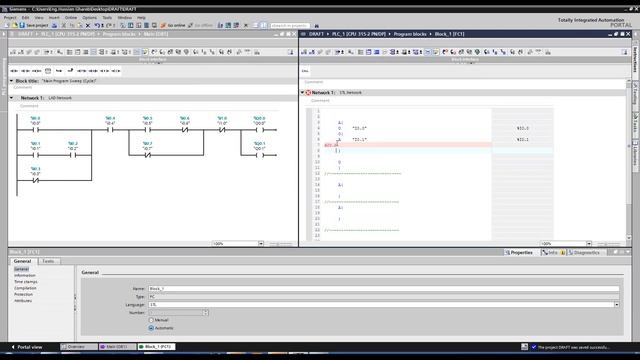Click the Number field stepper arrows
This screenshot has width=640, height=360.
[205, 313]
